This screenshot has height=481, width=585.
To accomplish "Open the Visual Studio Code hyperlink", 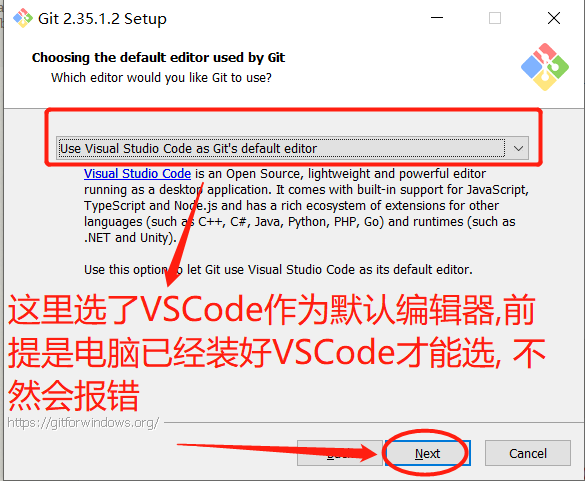I will [x=137, y=174].
